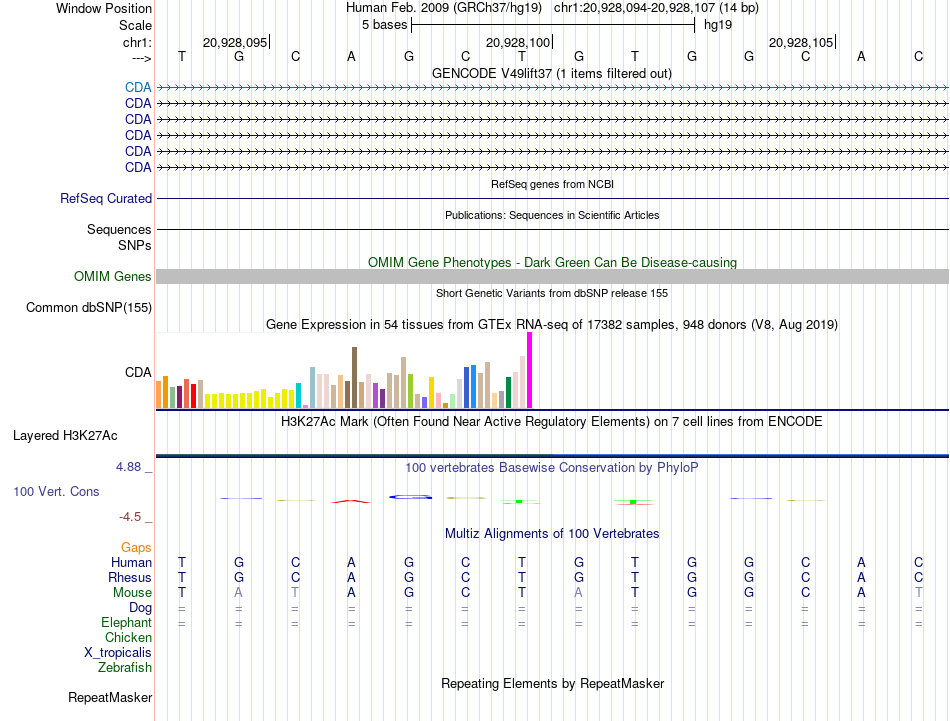Click the 20,928,100 position marker
Image resolution: width=950 pixels, height=721 pixels.
(x=519, y=42)
